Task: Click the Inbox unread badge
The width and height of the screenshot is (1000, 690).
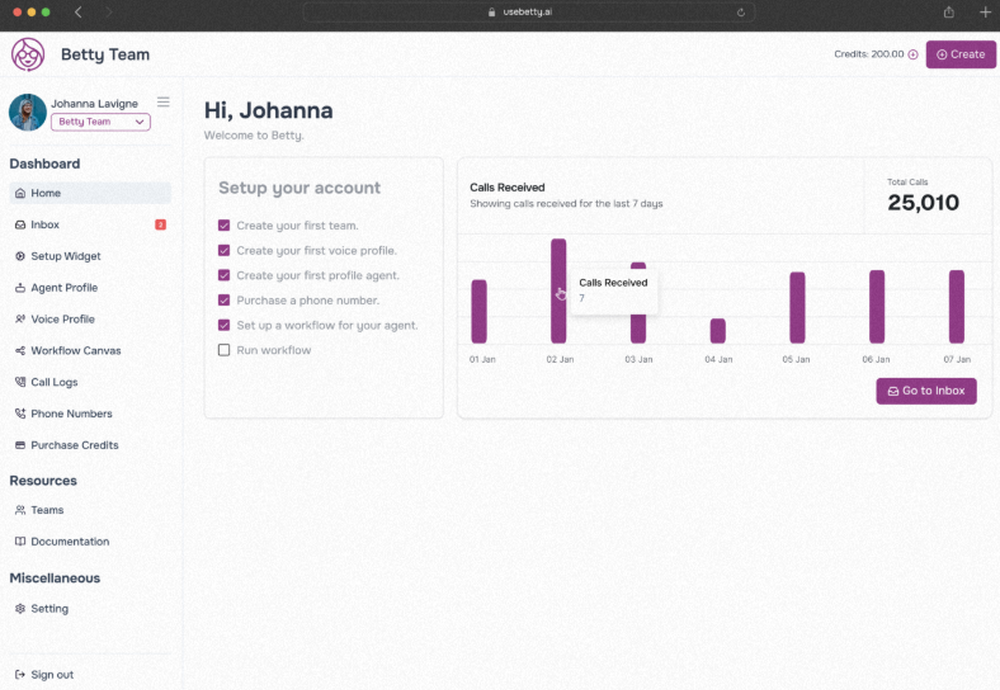Action: click(x=161, y=224)
